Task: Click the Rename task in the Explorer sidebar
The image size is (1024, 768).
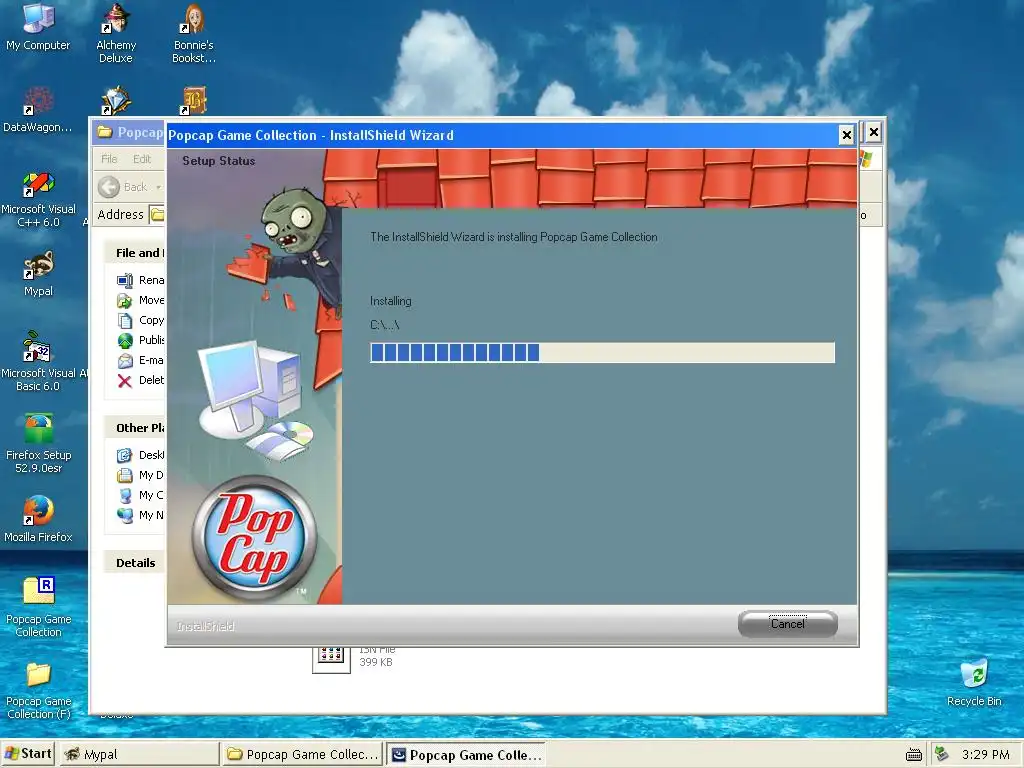Action: tap(141, 280)
